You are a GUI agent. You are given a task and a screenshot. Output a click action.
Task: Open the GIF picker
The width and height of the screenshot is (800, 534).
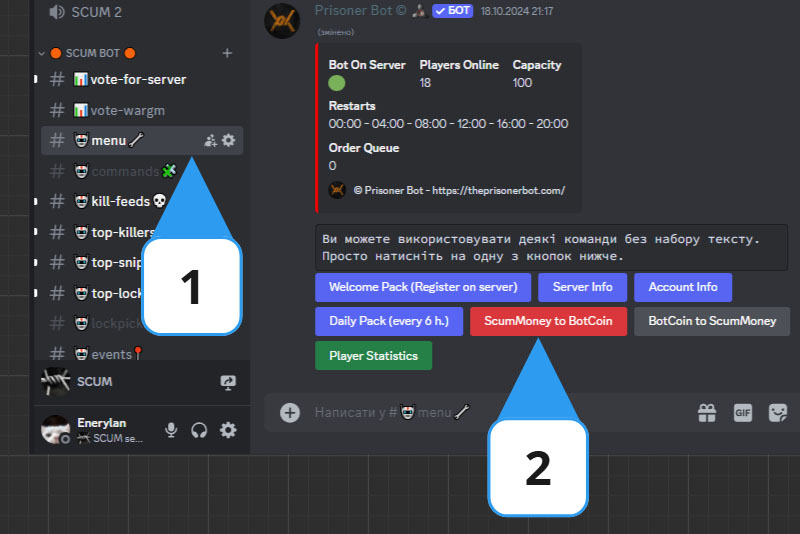(x=743, y=413)
